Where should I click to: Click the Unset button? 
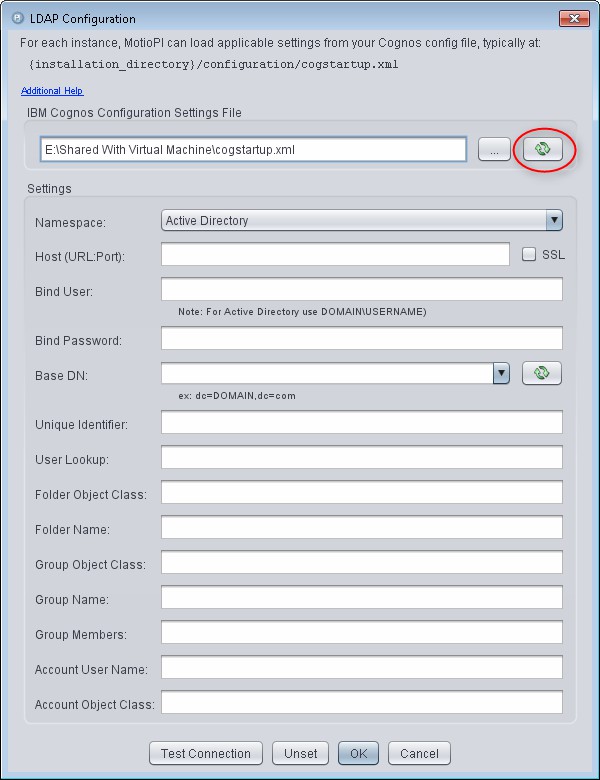click(300, 753)
